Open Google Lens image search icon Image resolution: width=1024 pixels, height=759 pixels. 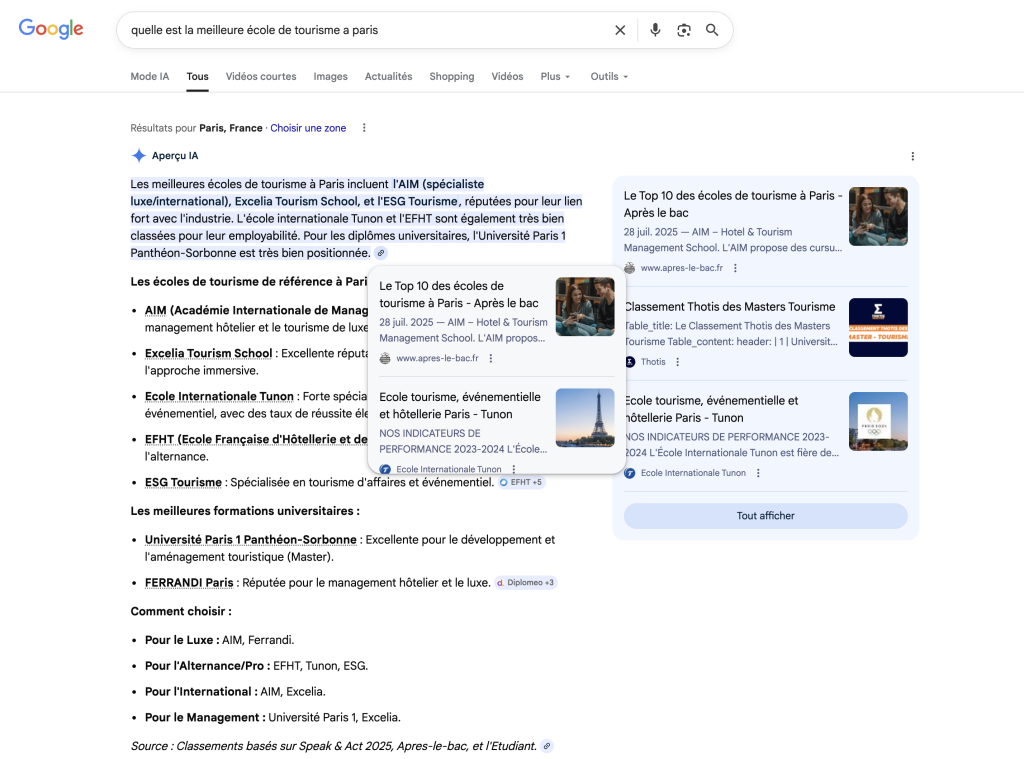tap(684, 30)
